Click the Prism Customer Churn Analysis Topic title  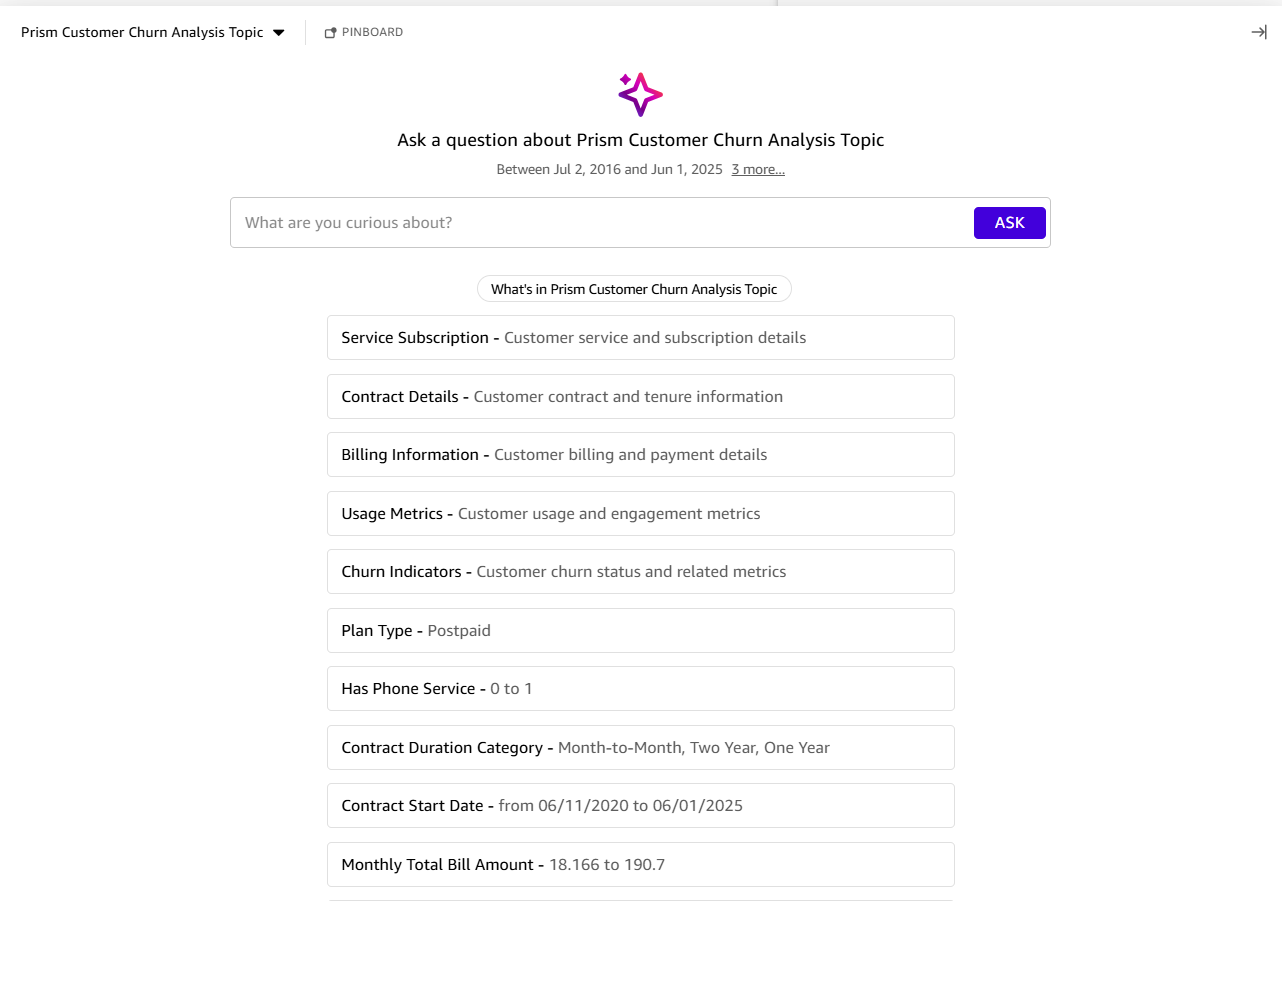(x=140, y=31)
